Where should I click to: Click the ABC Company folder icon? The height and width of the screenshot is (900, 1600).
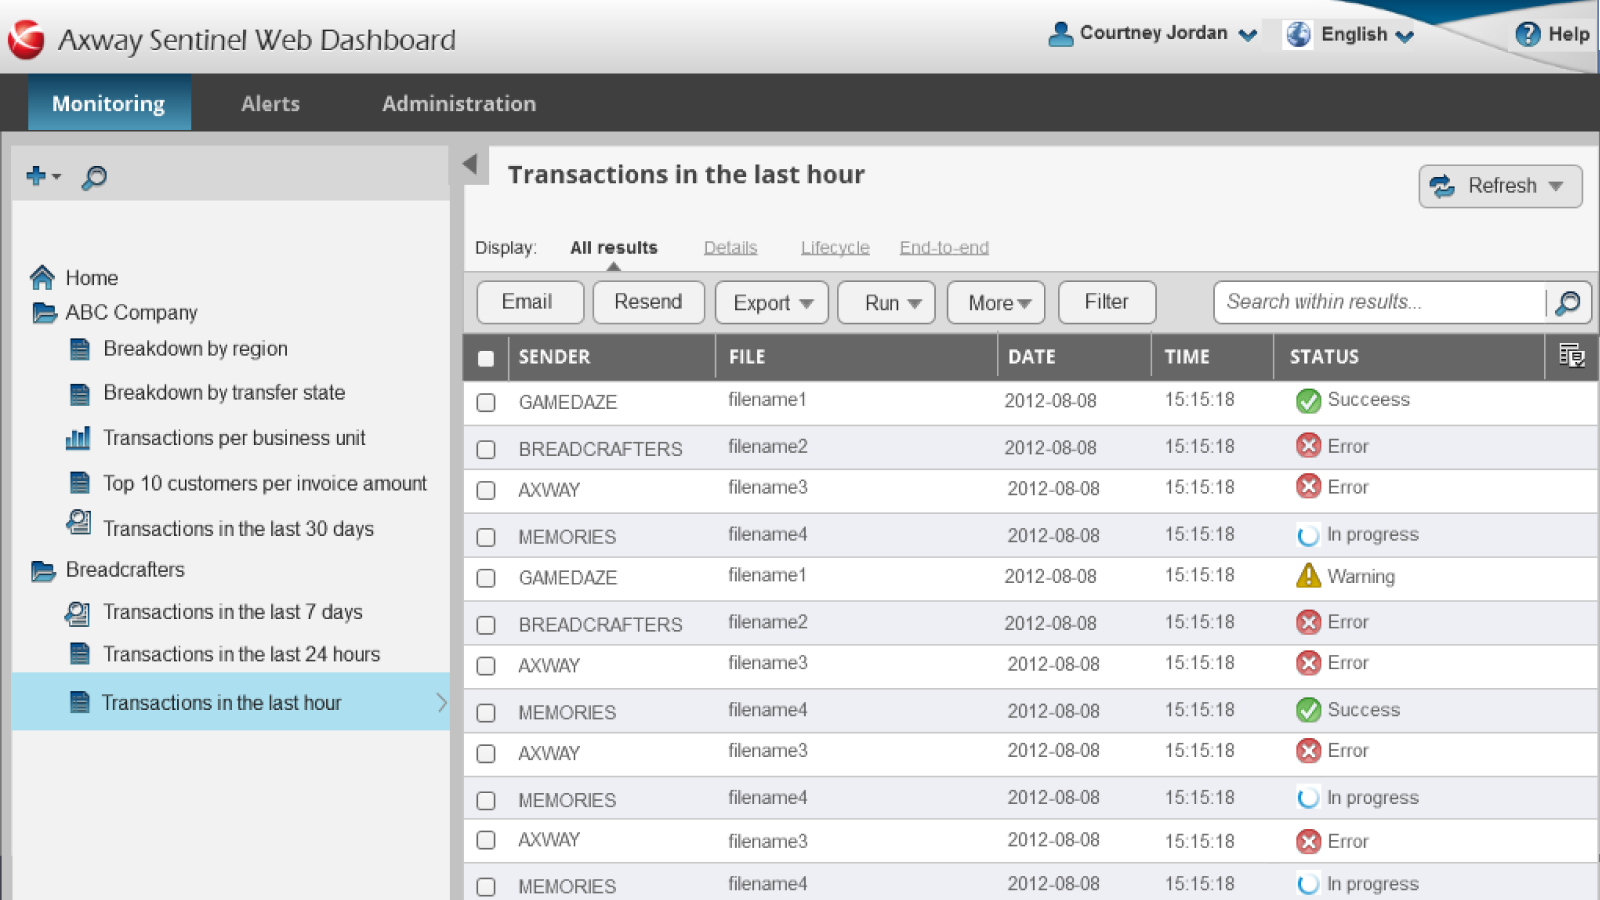(x=44, y=313)
